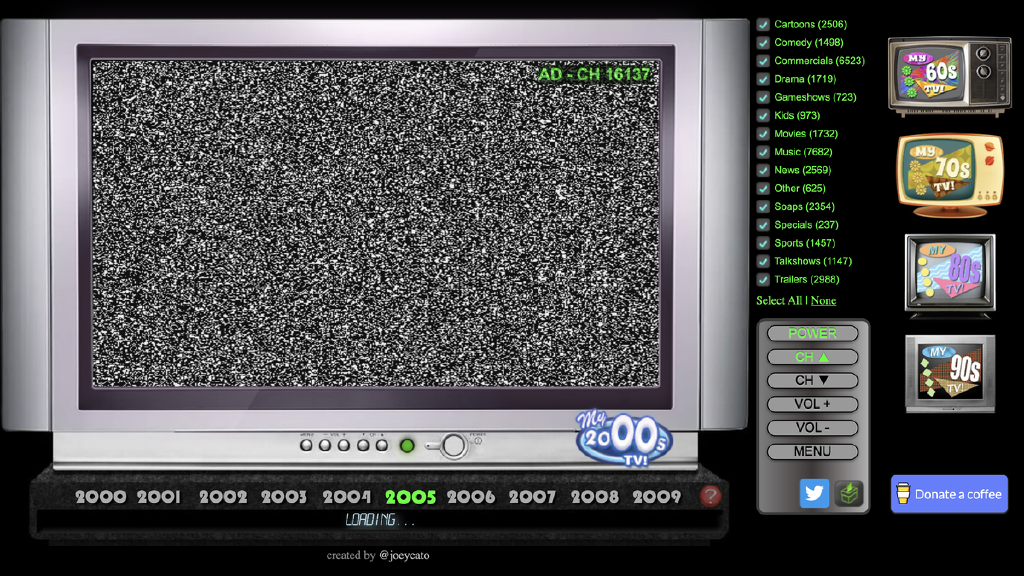The image size is (1024, 576).
Task: Raise volume with VOL +
Action: [x=812, y=404]
